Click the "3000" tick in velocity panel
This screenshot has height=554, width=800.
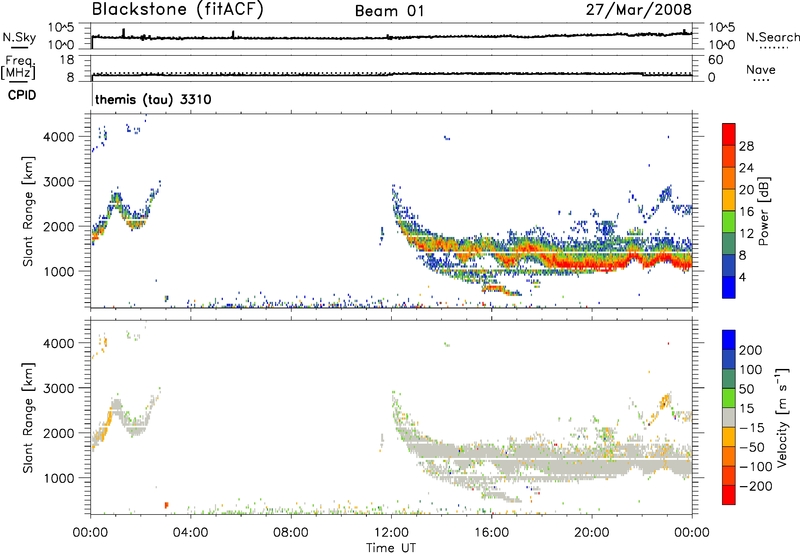[x=59, y=388]
